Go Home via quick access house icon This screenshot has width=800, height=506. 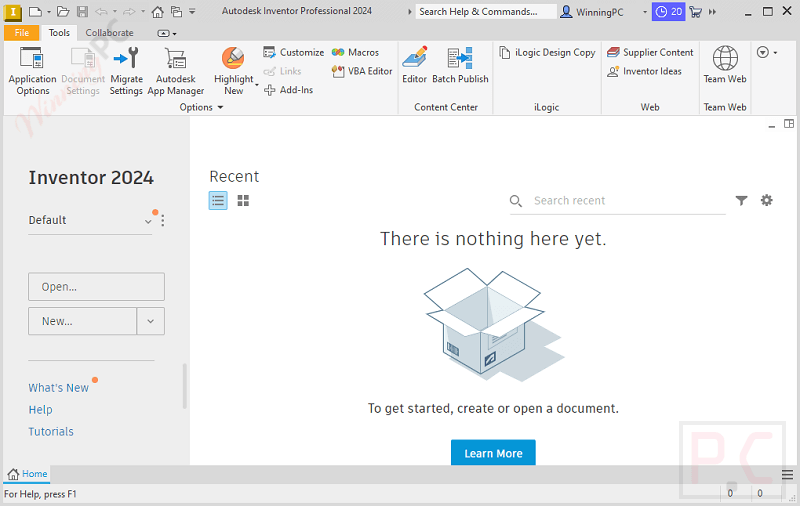coord(158,11)
